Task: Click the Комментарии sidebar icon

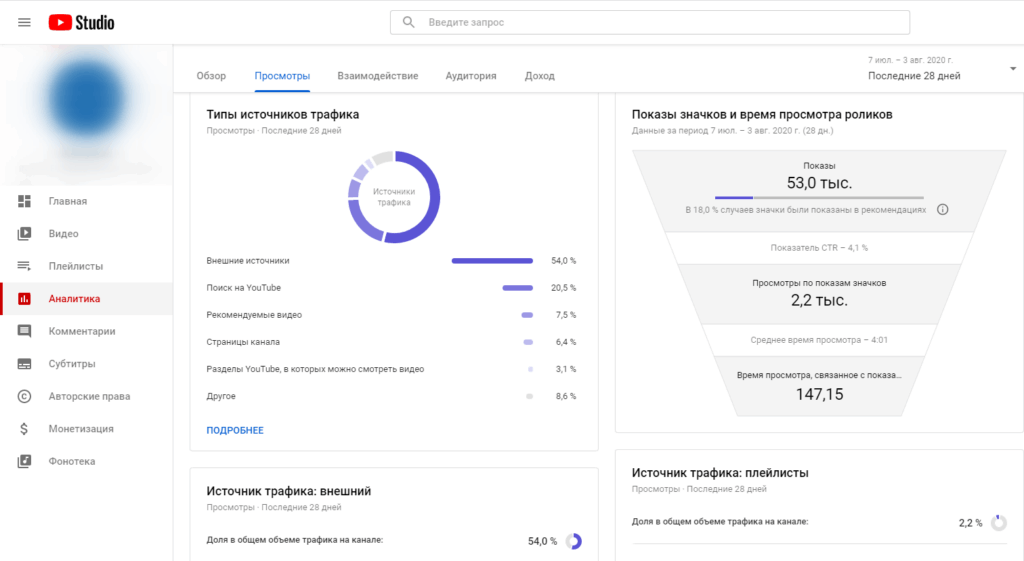Action: coord(24,331)
